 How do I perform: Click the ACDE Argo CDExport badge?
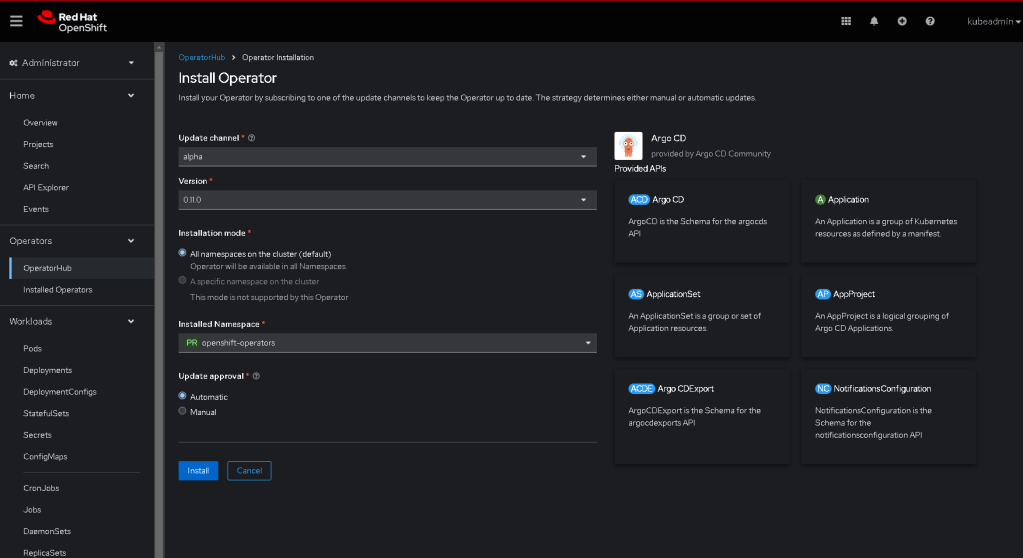[x=641, y=389]
